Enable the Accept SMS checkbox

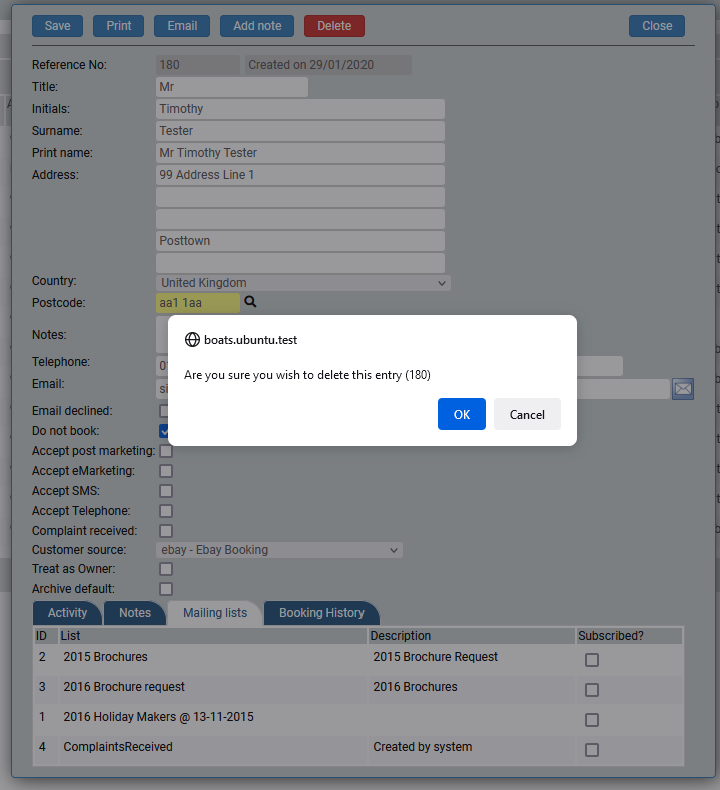[166, 491]
